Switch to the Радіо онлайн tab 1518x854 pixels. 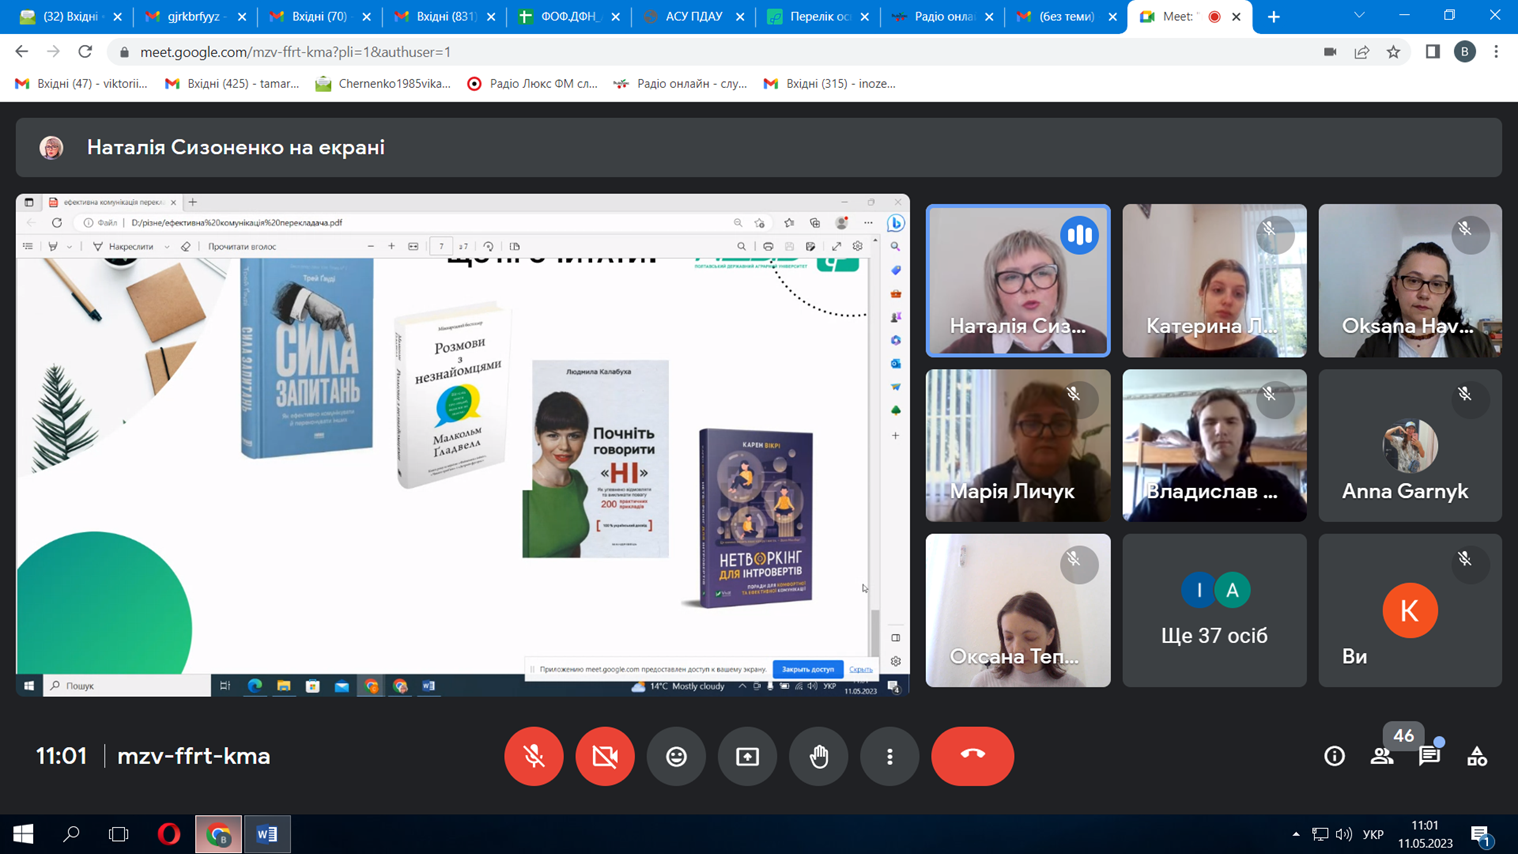pos(942,17)
